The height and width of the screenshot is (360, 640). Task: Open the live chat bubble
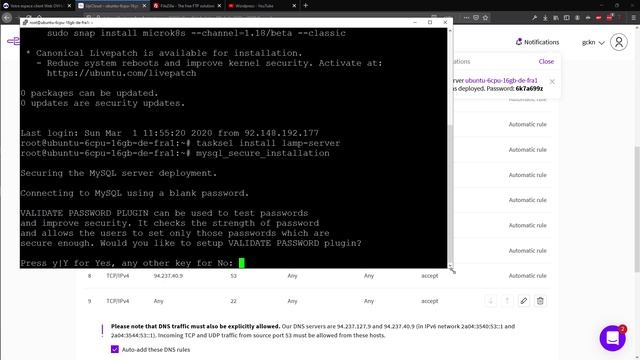click(x=613, y=338)
